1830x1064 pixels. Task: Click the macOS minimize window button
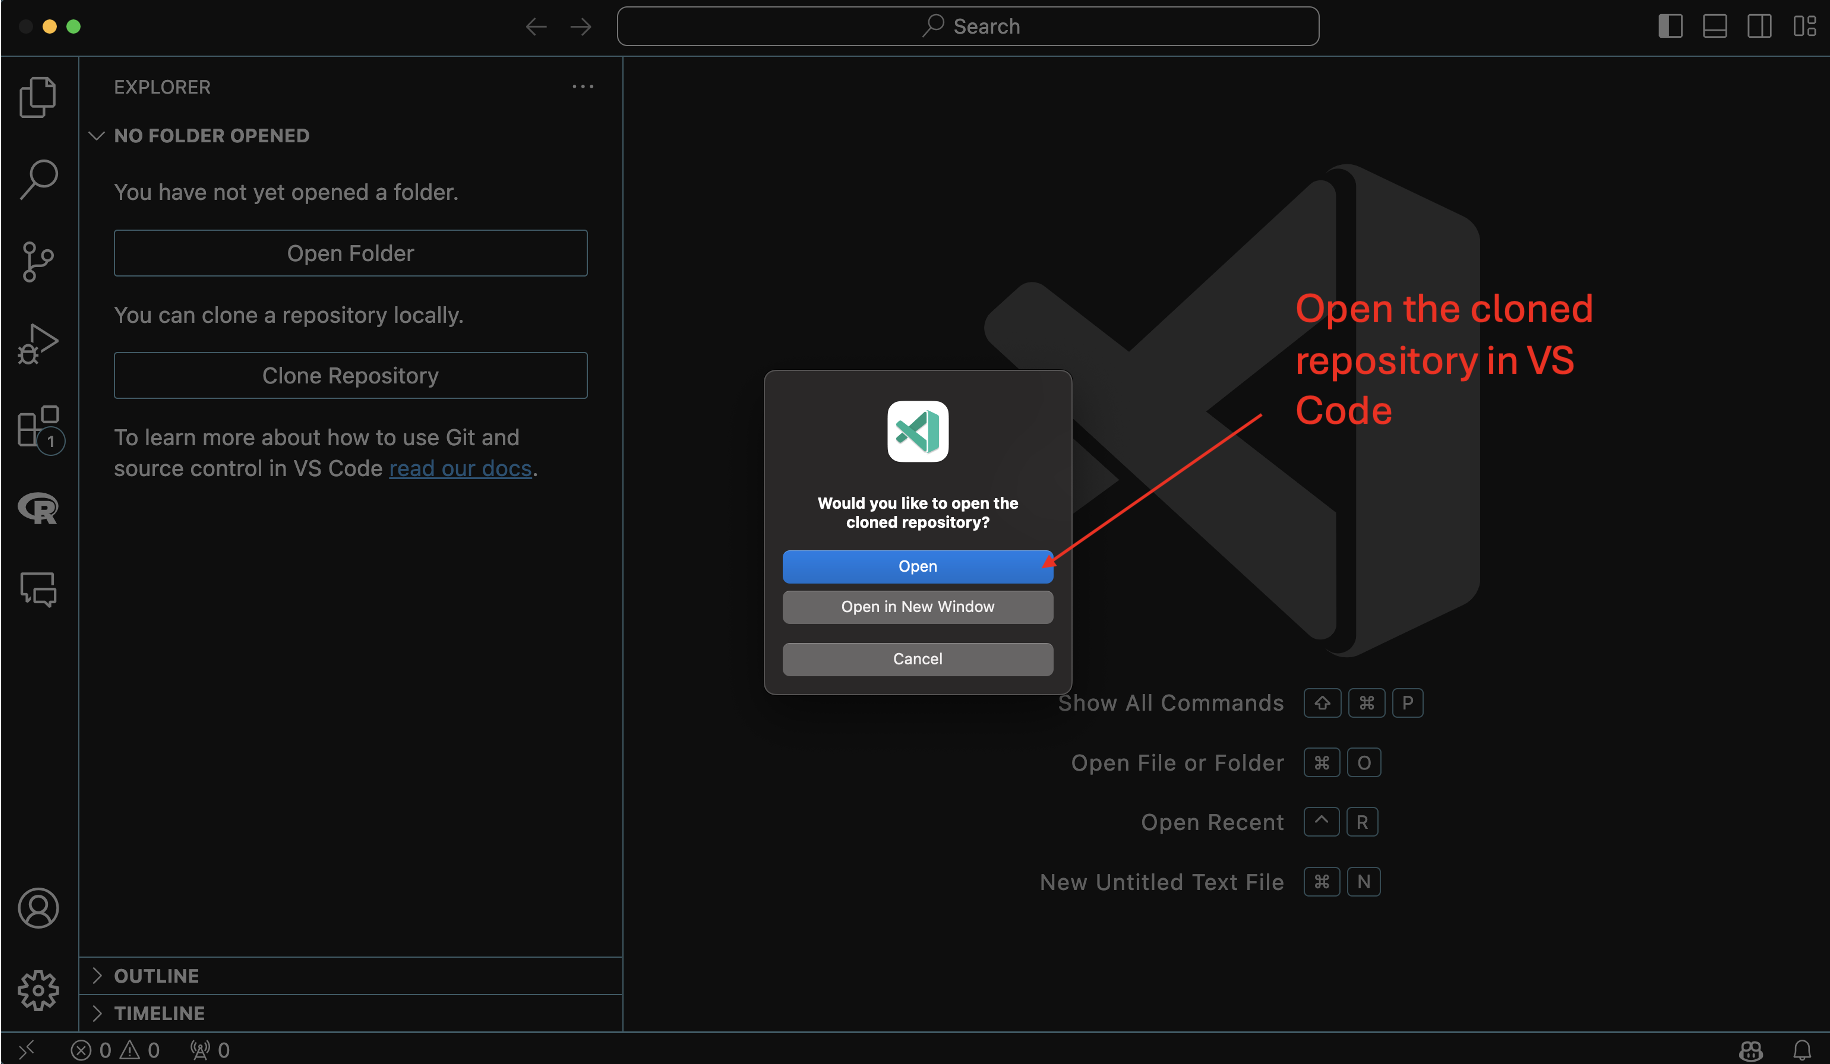[50, 26]
